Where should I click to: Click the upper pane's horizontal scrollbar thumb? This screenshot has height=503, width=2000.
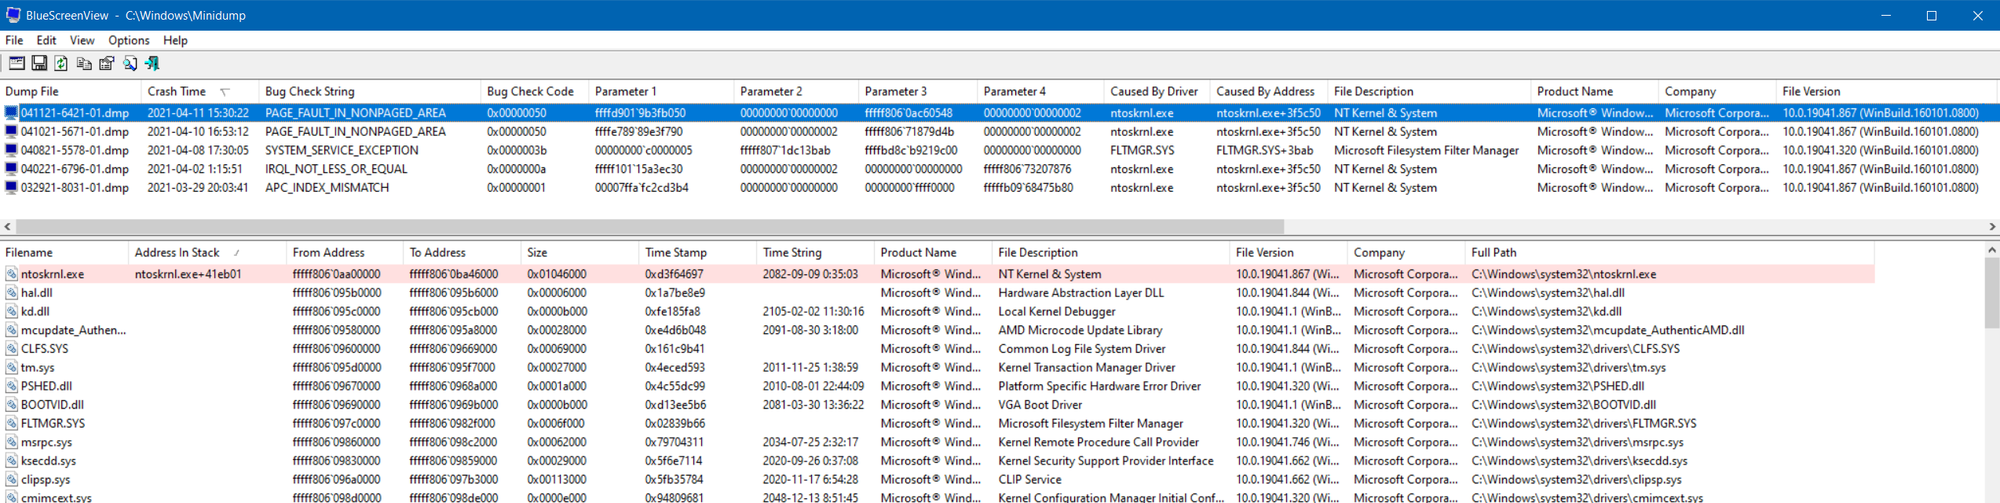click(649, 227)
